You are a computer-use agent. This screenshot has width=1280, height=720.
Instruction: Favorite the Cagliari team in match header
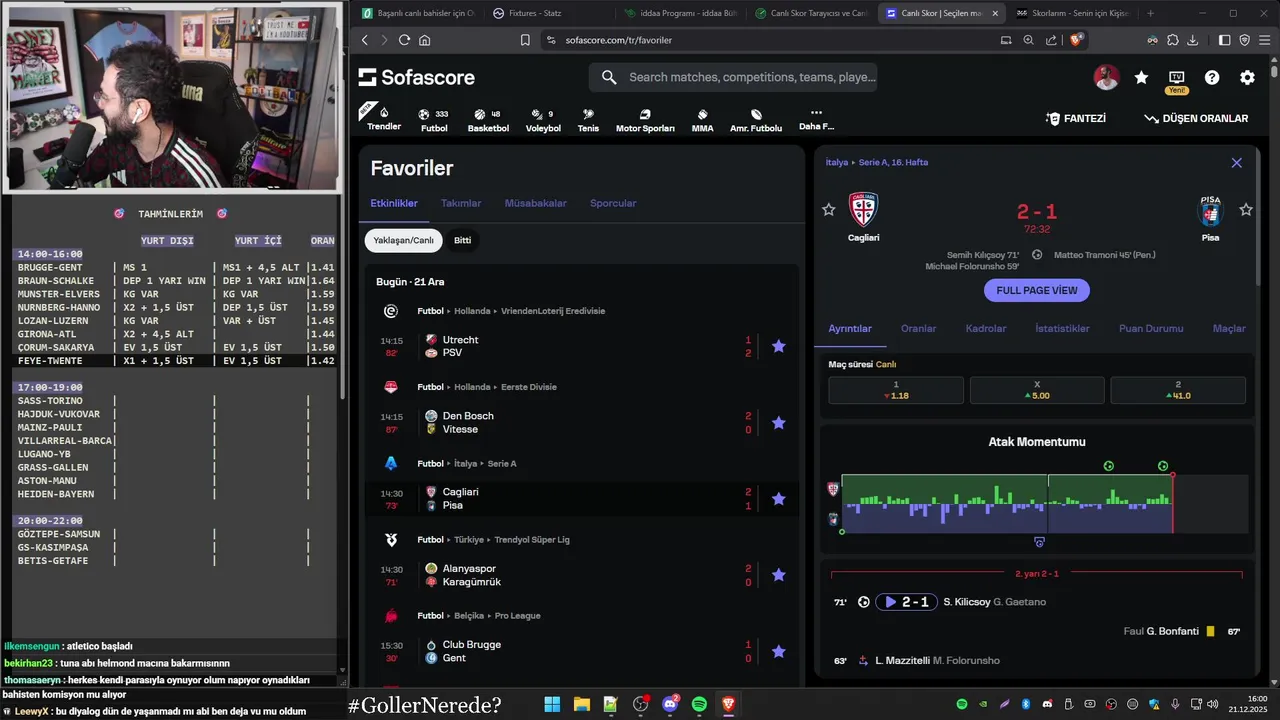coord(828,209)
